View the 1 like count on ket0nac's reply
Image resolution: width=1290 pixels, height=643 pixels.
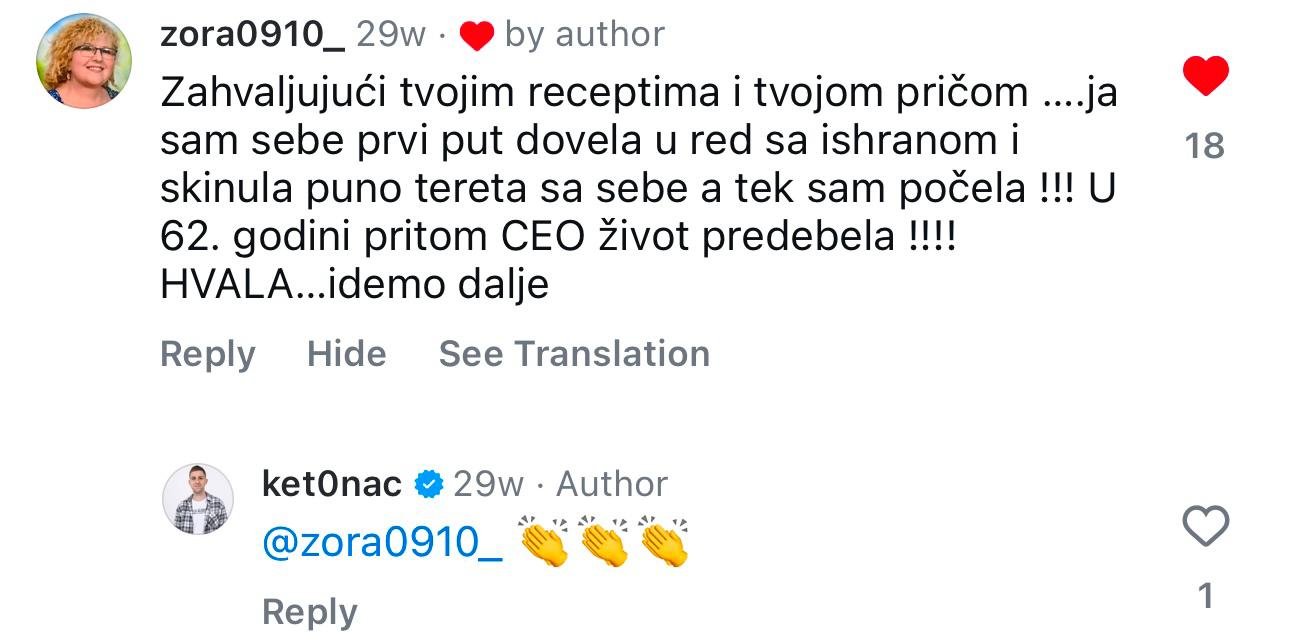(1205, 596)
